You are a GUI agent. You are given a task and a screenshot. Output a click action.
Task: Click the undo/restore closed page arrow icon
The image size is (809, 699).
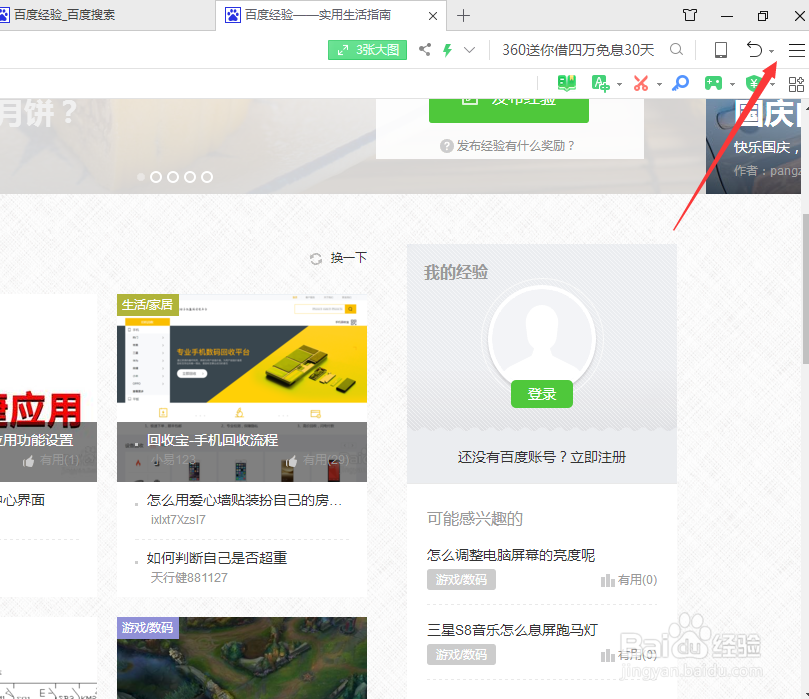click(x=754, y=50)
